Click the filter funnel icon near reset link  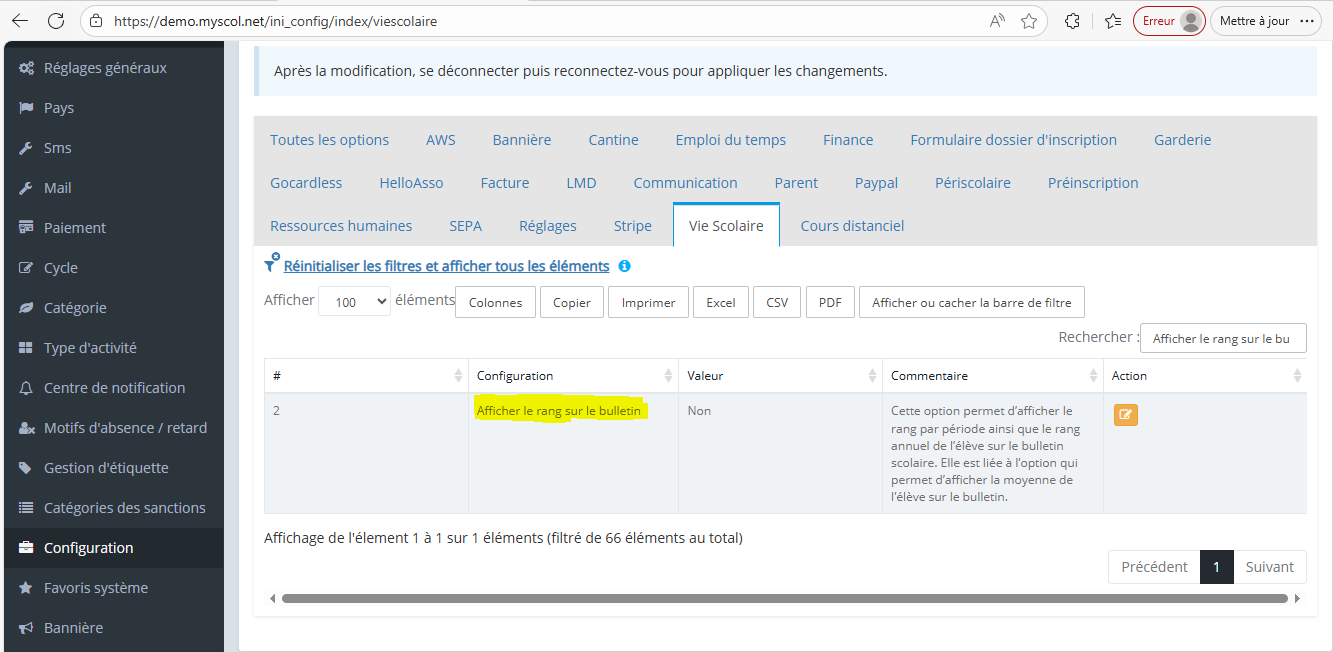[271, 264]
